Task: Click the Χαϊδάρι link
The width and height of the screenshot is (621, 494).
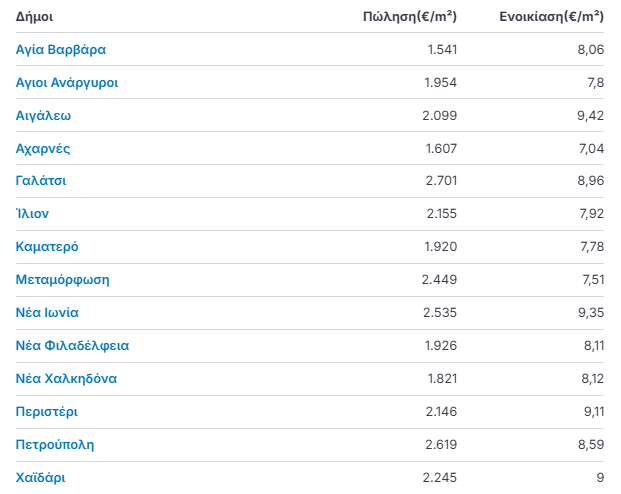Action: point(41,477)
